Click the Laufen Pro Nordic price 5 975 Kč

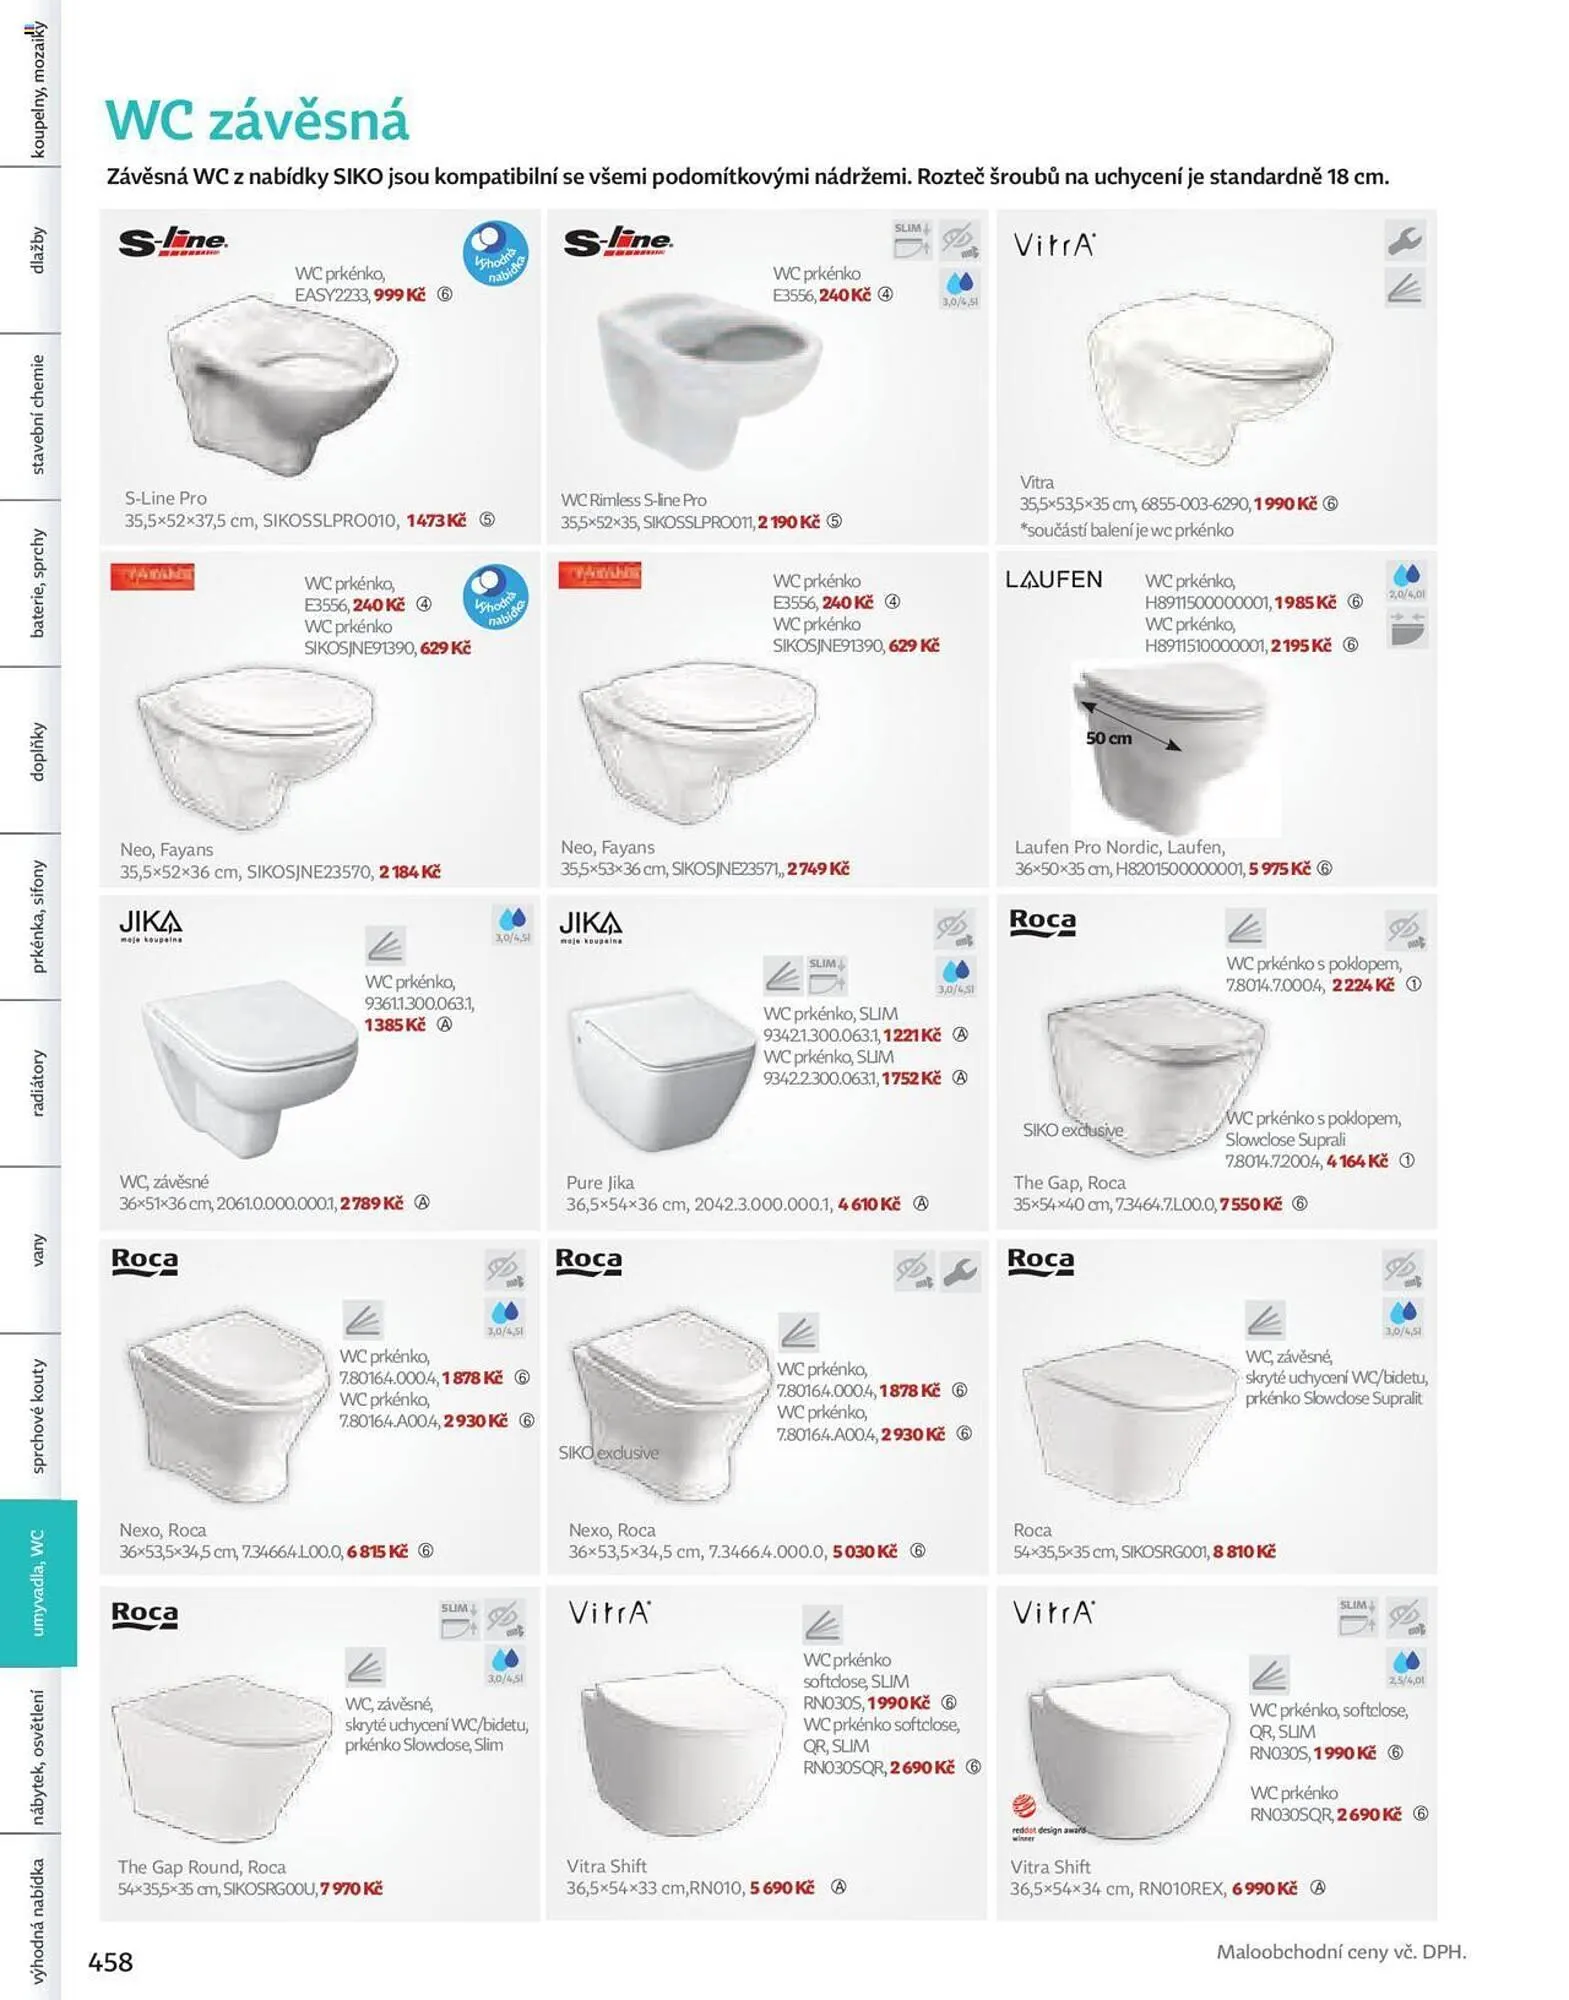coord(1279,869)
